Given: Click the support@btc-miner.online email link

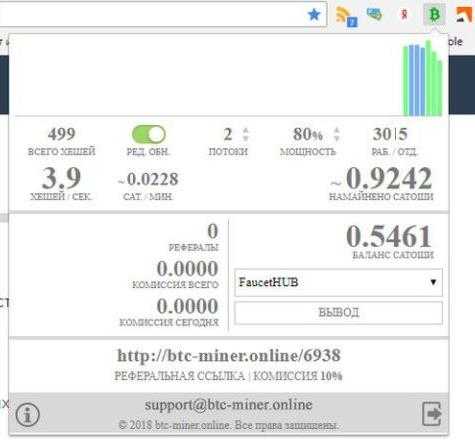Looking at the screenshot, I should click(229, 405).
